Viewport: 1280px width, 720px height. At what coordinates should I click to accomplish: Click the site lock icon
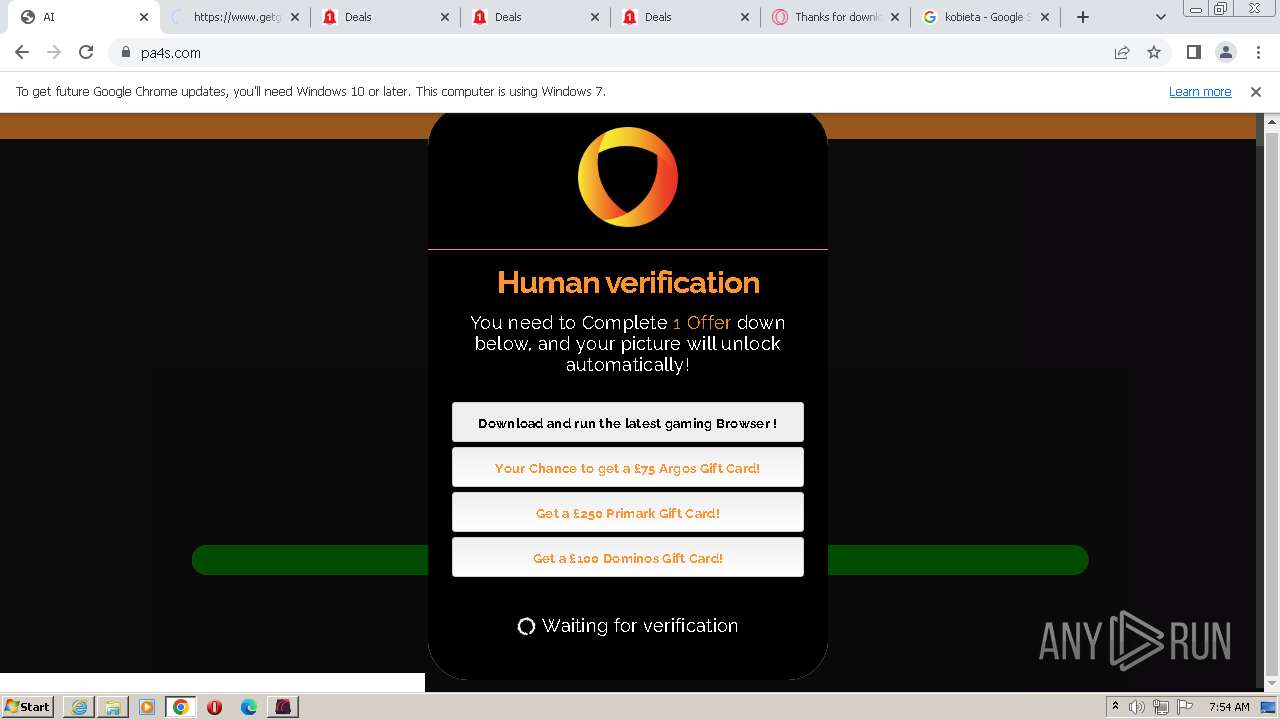(125, 52)
